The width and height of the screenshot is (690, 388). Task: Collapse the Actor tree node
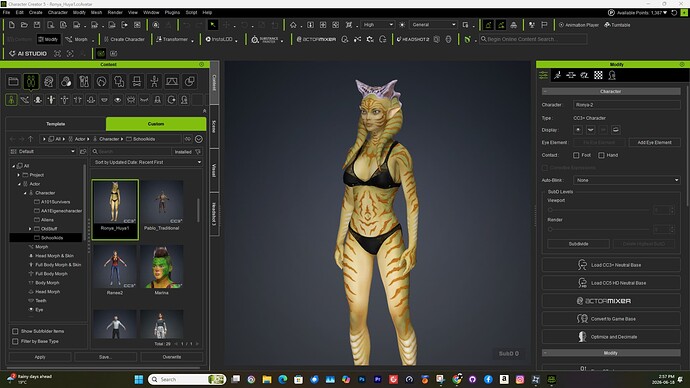coord(19,184)
